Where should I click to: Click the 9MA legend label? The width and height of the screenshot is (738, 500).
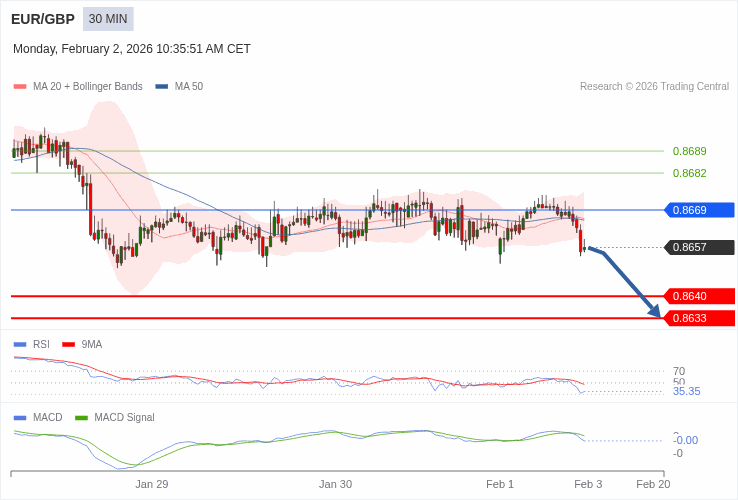click(92, 345)
